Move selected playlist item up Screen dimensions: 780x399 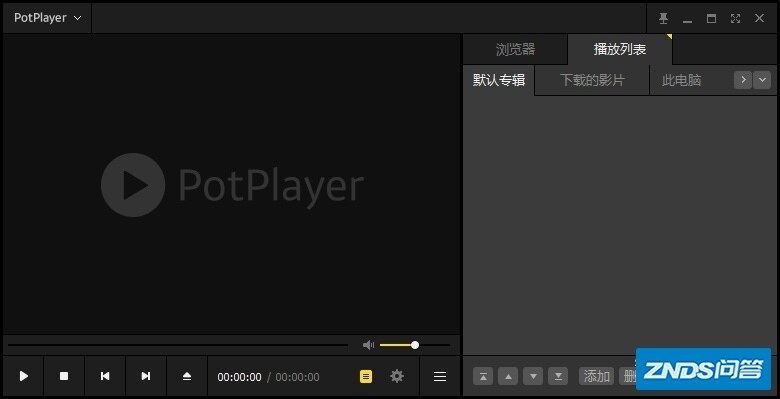pyautogui.click(x=508, y=376)
